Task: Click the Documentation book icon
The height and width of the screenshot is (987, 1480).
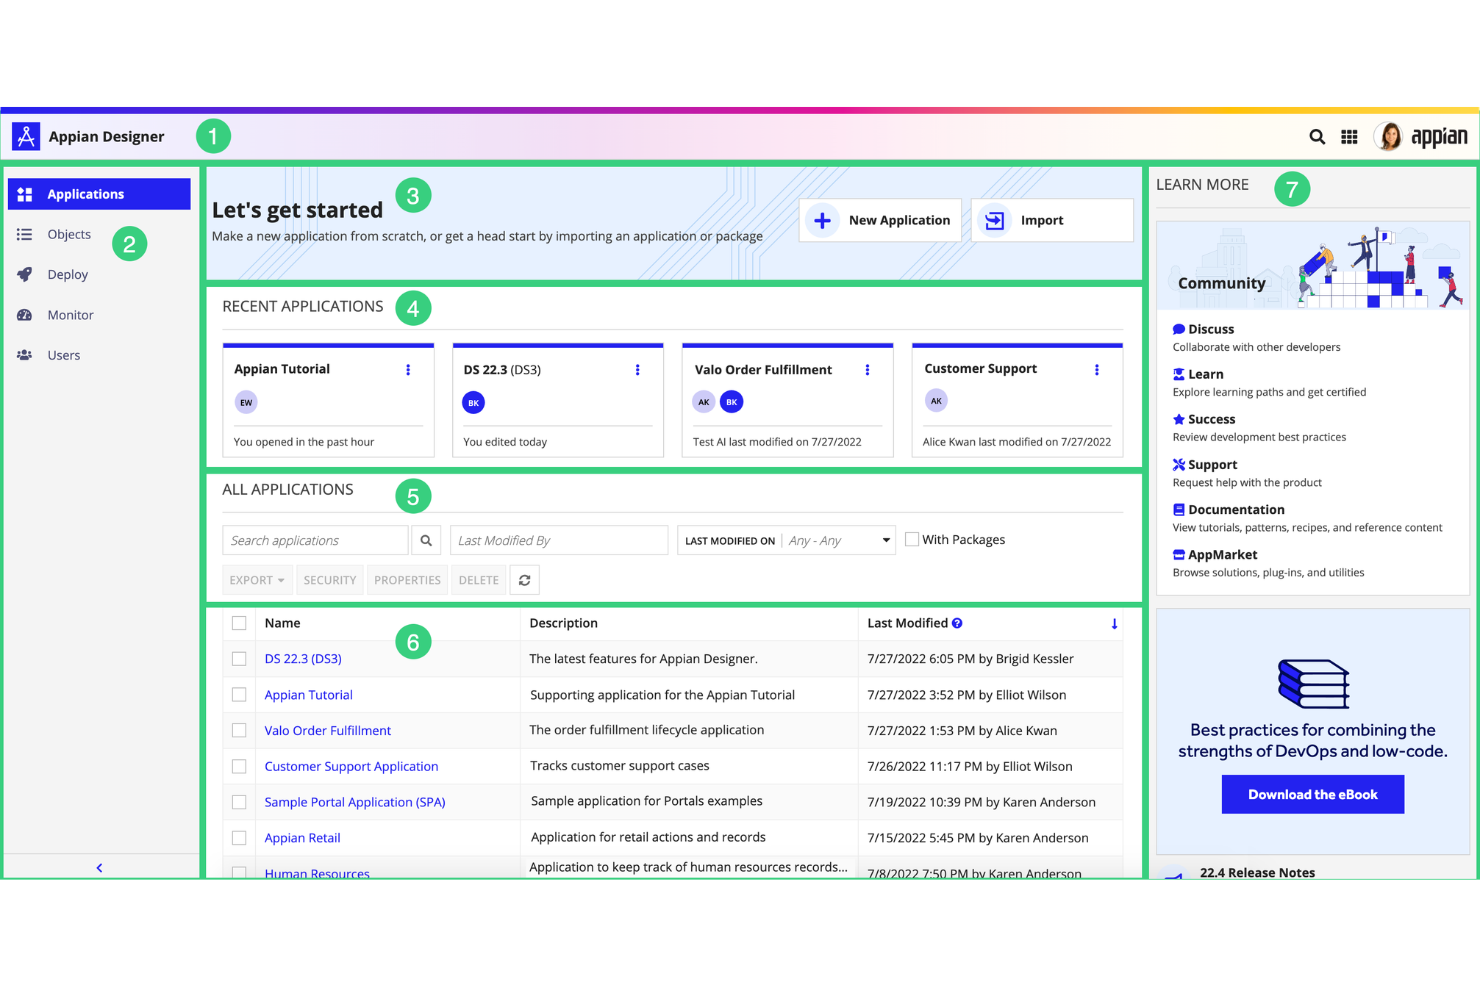Action: [1179, 509]
